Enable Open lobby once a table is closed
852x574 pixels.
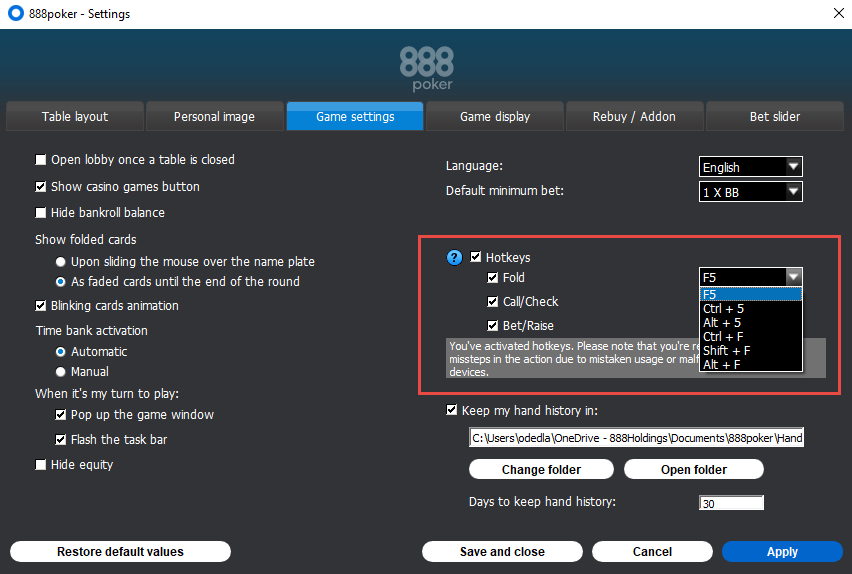(x=41, y=160)
